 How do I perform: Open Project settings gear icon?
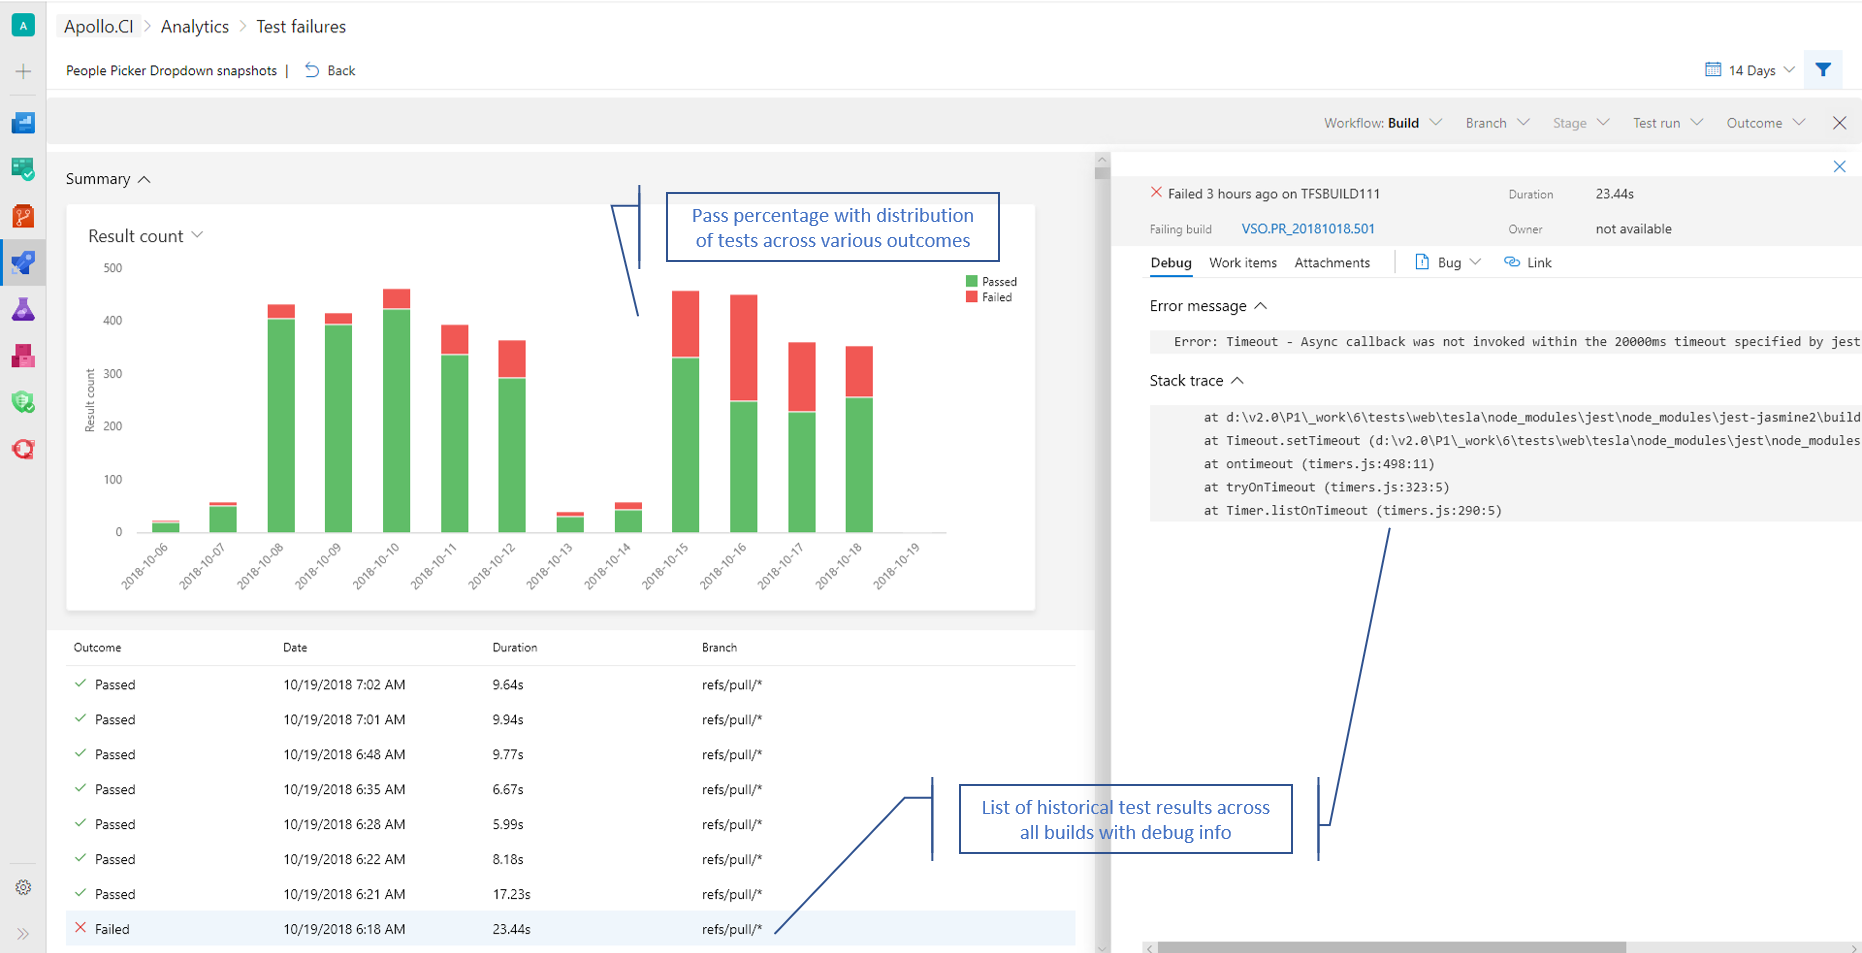point(23,887)
